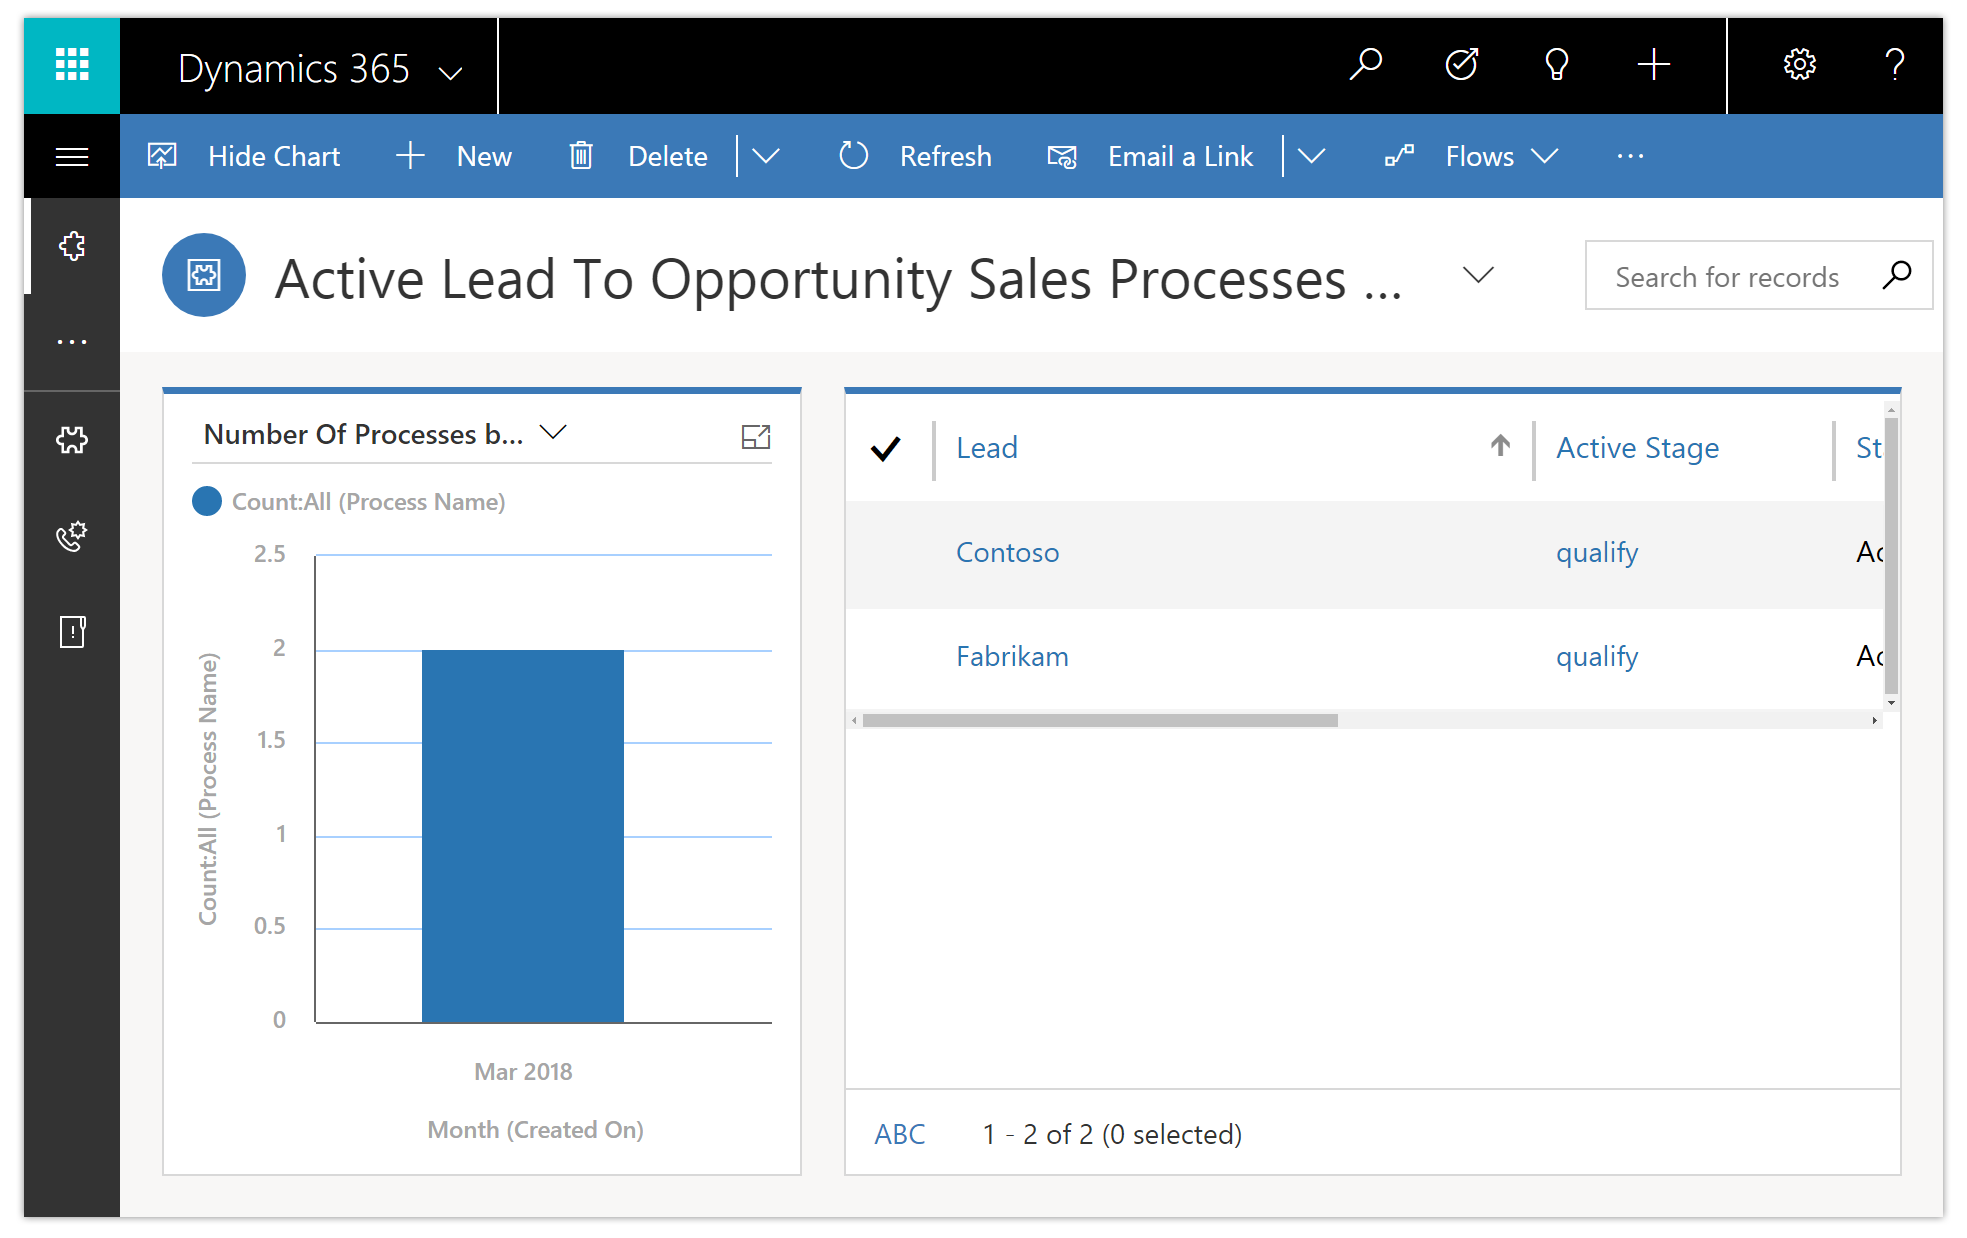Image resolution: width=1967 pixels, height=1238 pixels.
Task: Open the command bar overflow ellipsis
Action: (1630, 156)
